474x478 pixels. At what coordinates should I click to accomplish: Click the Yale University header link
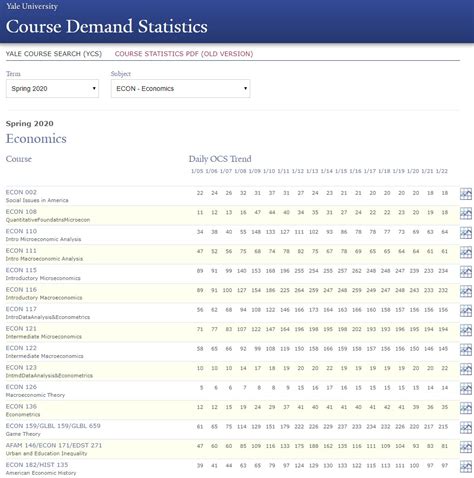[x=32, y=6]
